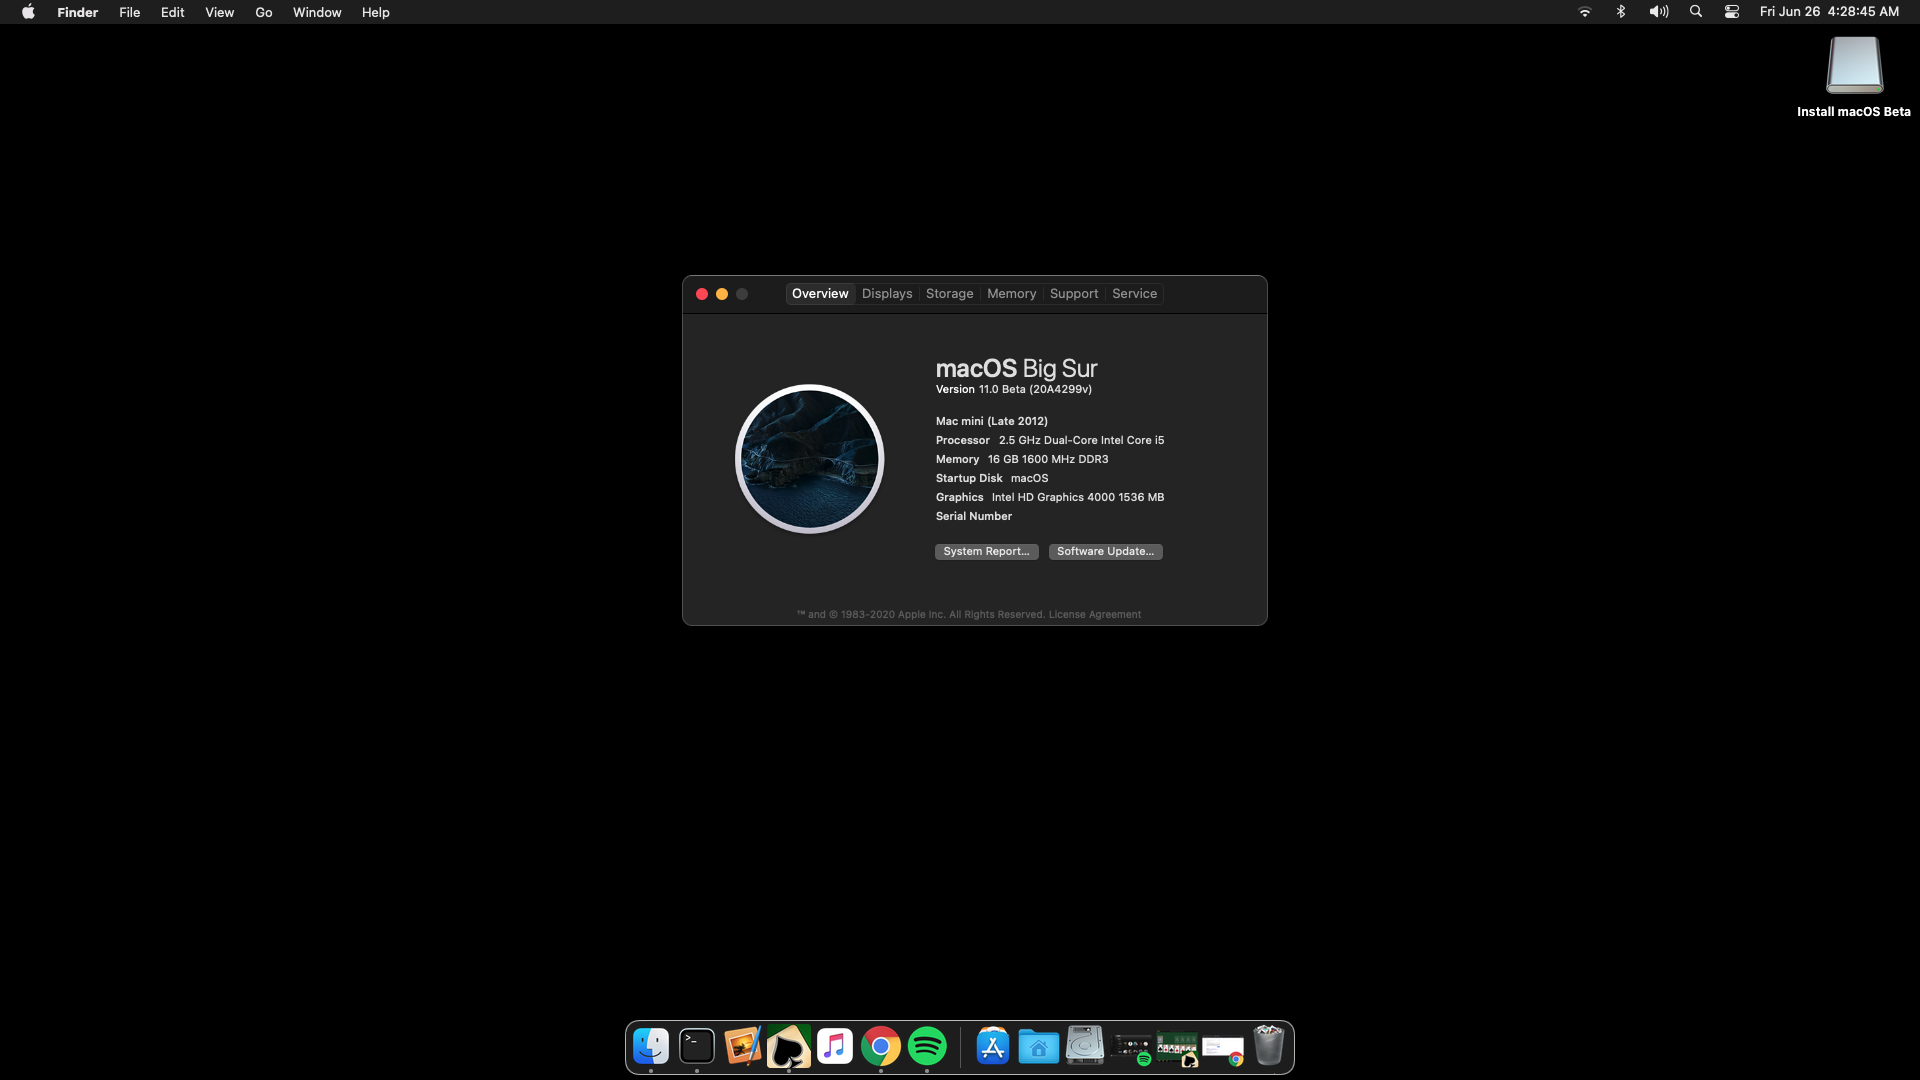
Task: Launch Spotify from the Dock
Action: pos(927,1047)
